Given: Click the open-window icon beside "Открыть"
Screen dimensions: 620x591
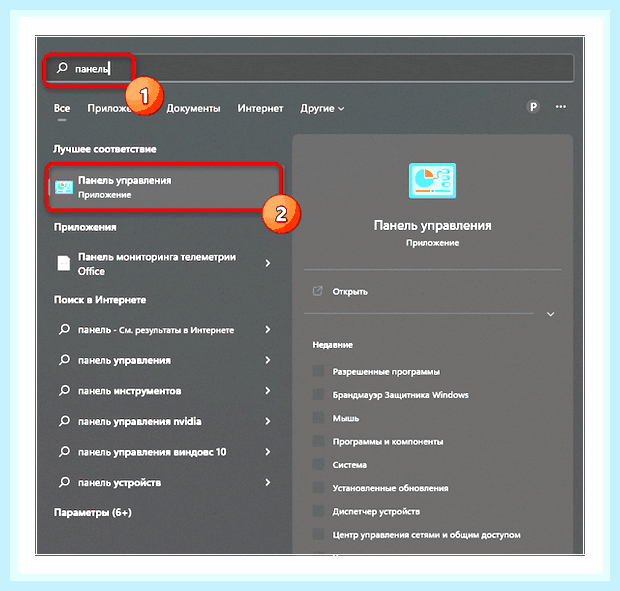Looking at the screenshot, I should coord(318,291).
